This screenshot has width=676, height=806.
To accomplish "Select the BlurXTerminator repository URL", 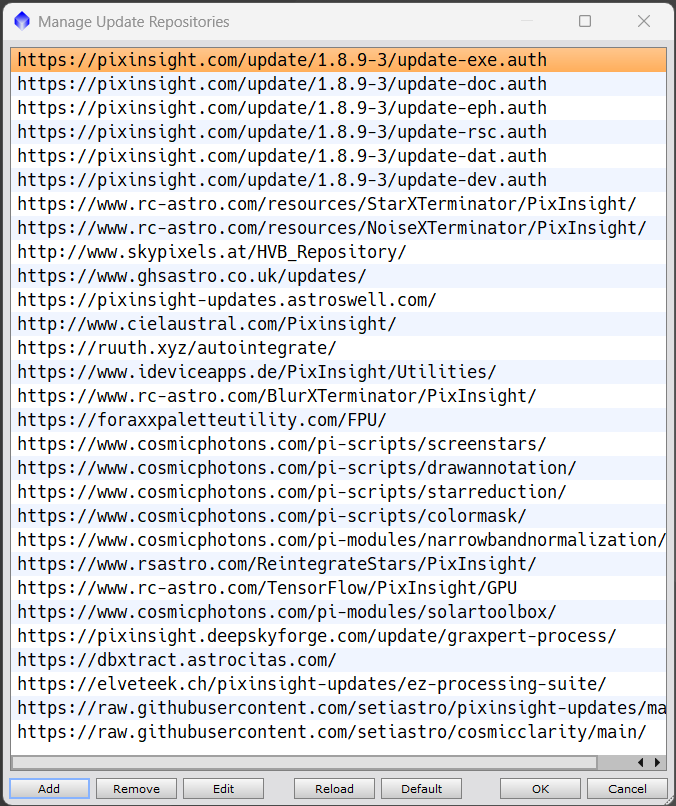I will 338,396.
